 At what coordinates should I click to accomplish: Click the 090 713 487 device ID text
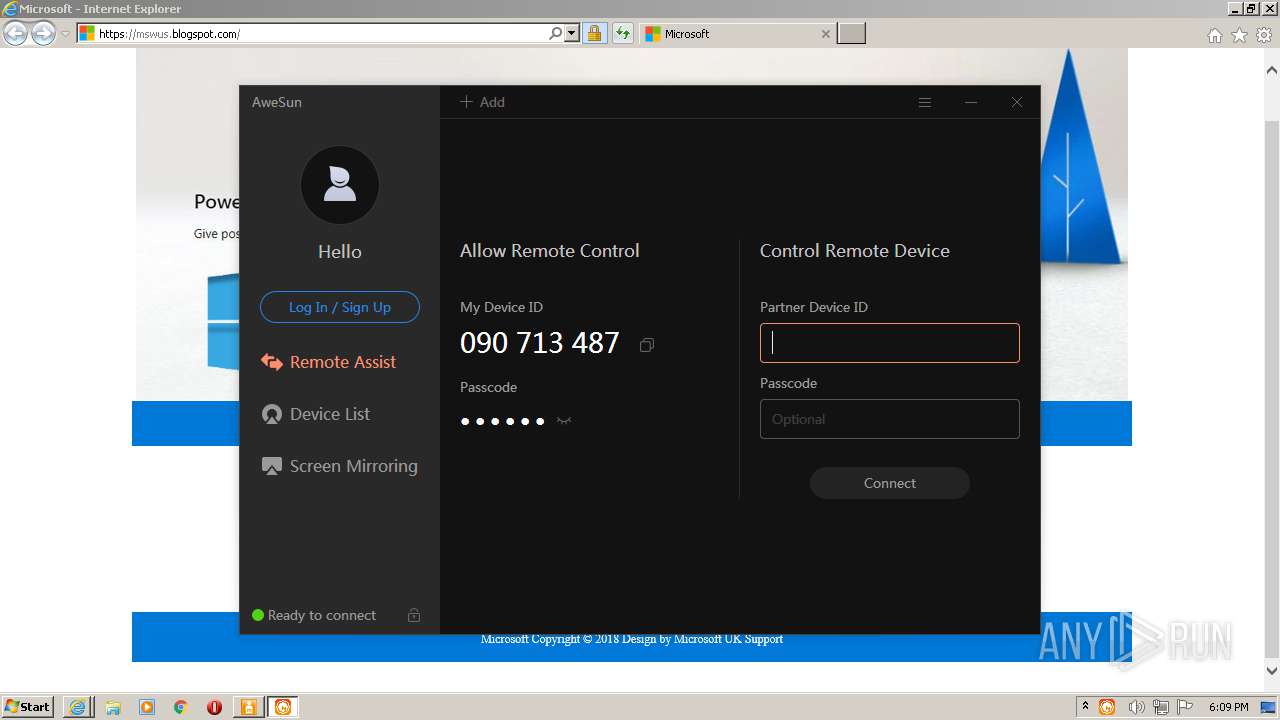pos(540,343)
